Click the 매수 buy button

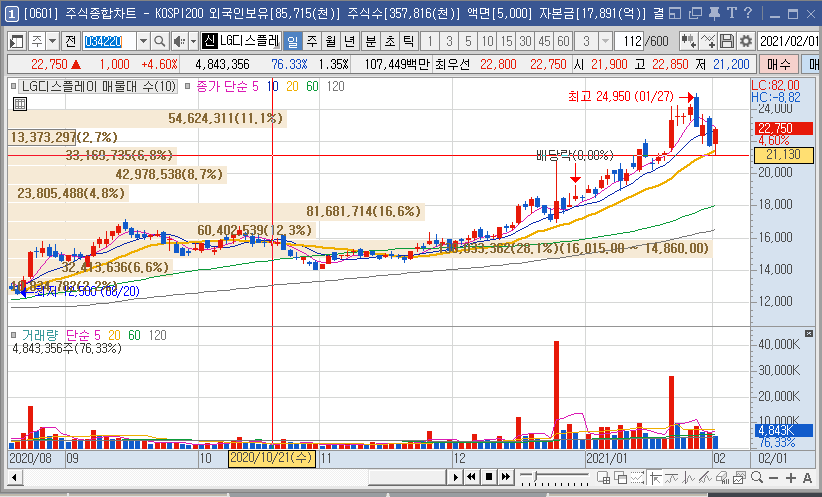pyautogui.click(x=779, y=64)
